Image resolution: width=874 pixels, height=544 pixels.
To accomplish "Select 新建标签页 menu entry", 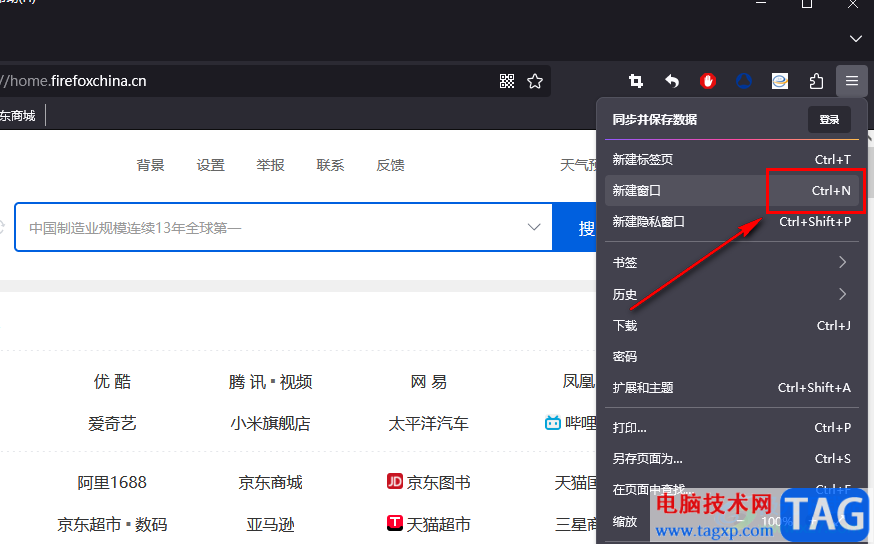I will point(731,159).
